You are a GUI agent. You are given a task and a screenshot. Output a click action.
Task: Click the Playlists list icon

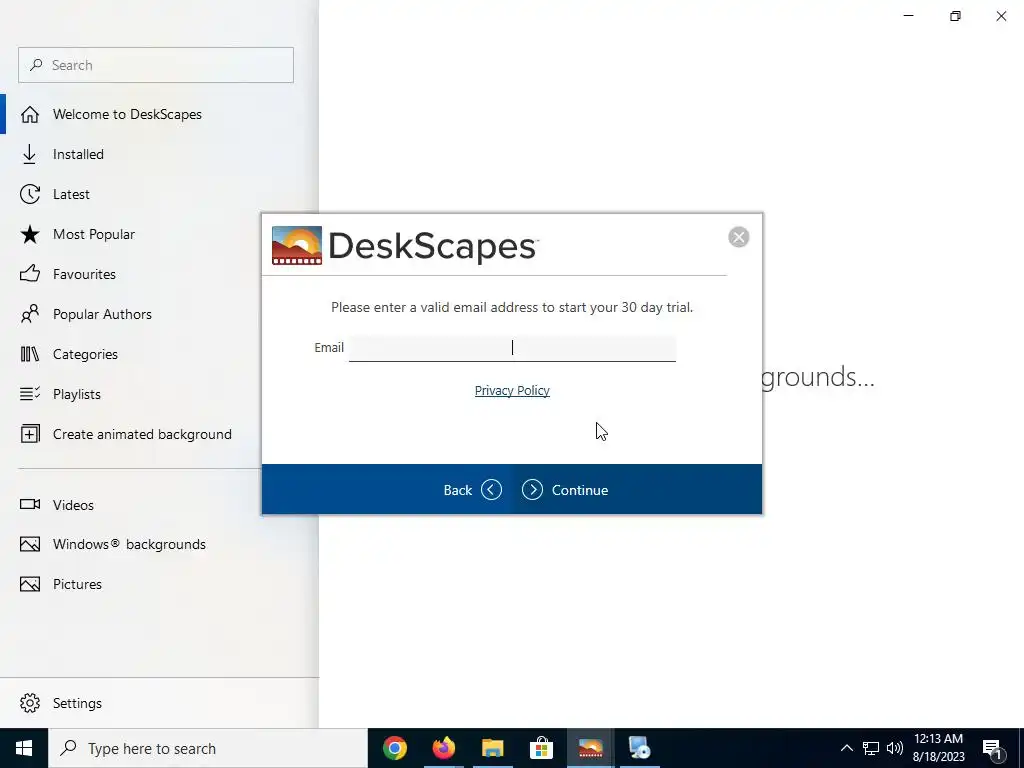[x=30, y=394]
